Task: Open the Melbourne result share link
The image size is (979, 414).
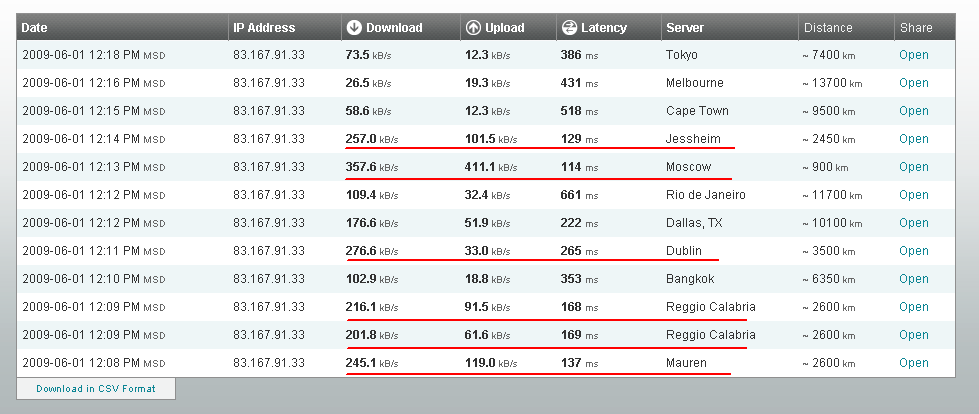Action: tap(913, 83)
